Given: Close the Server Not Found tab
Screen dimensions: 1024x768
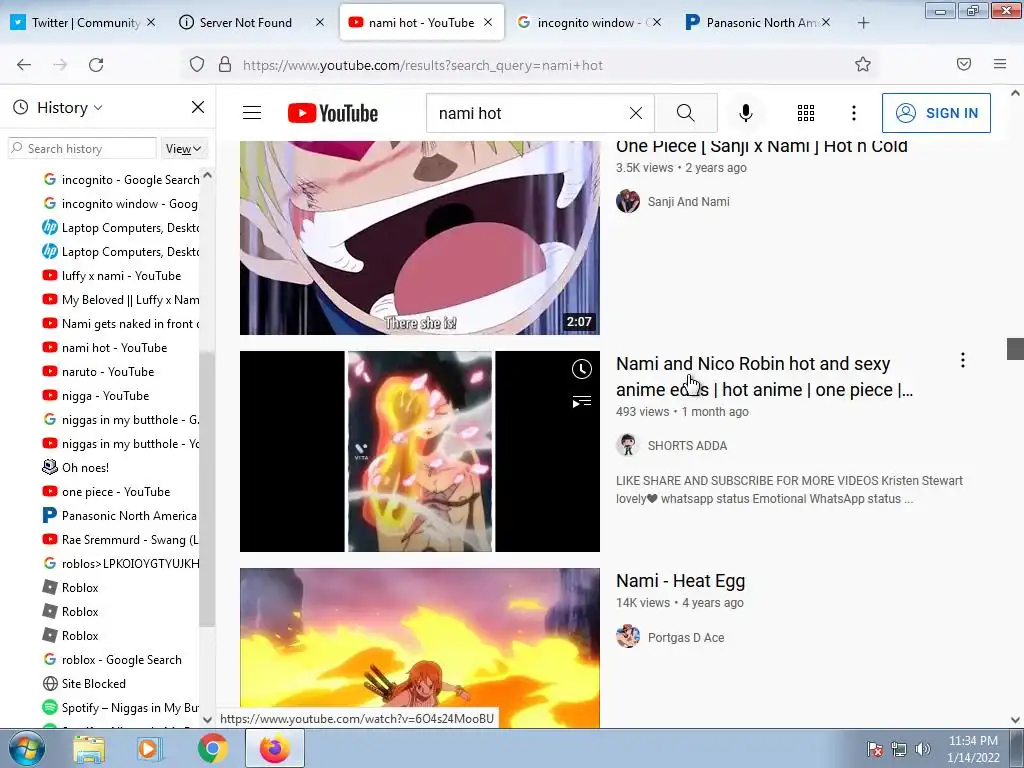Looking at the screenshot, I should point(319,23).
